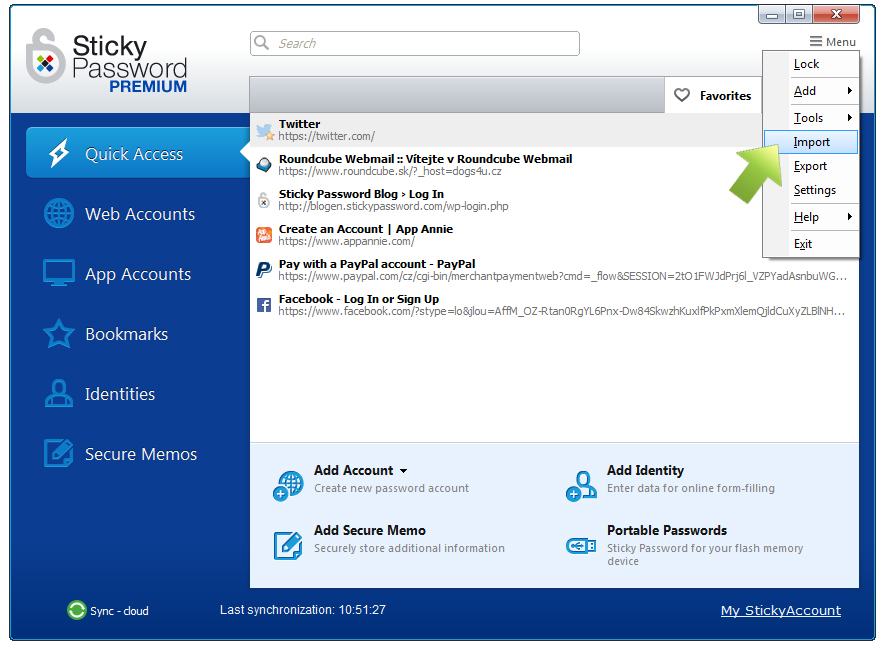The image size is (883, 654).
Task: Click the App Accounts monitor icon
Action: pyautogui.click(x=59, y=273)
